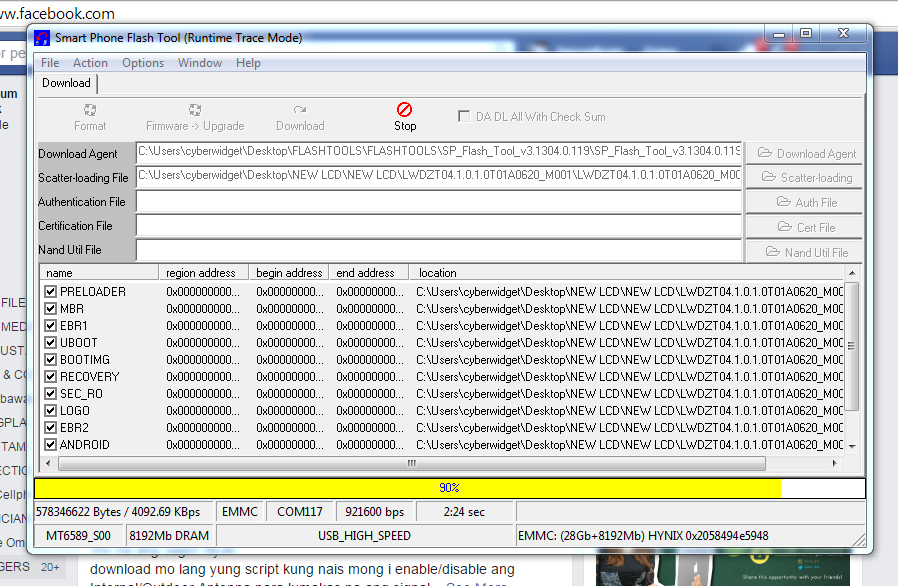
Task: Click the Download arrow toolbar icon
Action: (x=299, y=110)
